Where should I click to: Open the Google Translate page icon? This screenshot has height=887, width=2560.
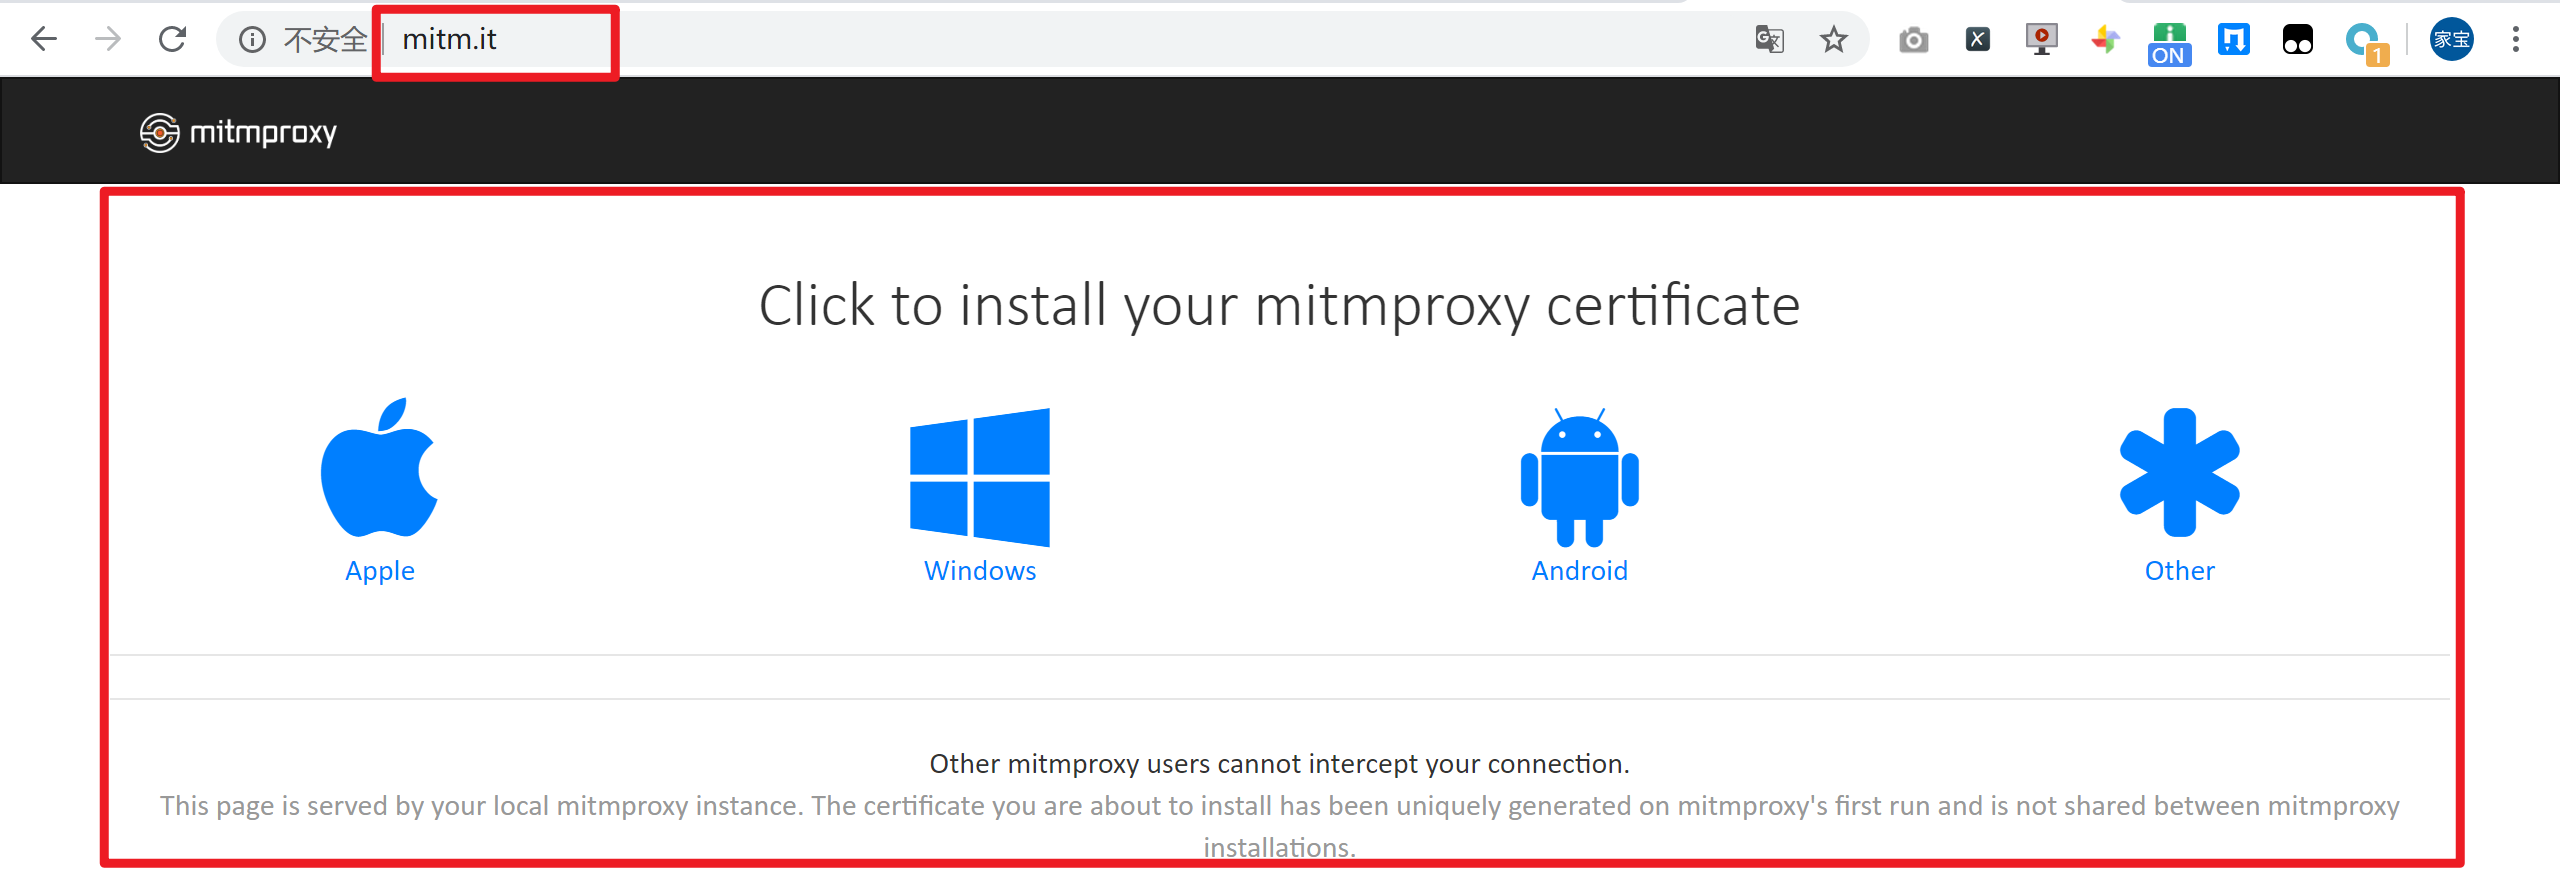coord(1770,39)
